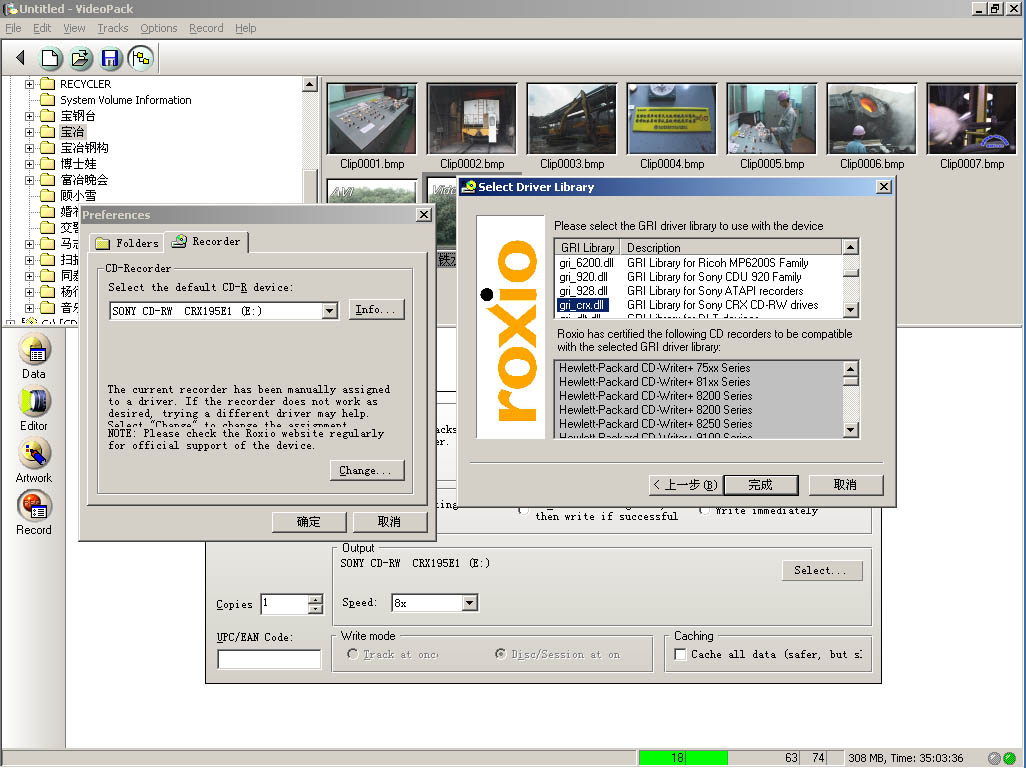Image resolution: width=1026 pixels, height=768 pixels.
Task: Open the Record menu
Action: (x=206, y=28)
